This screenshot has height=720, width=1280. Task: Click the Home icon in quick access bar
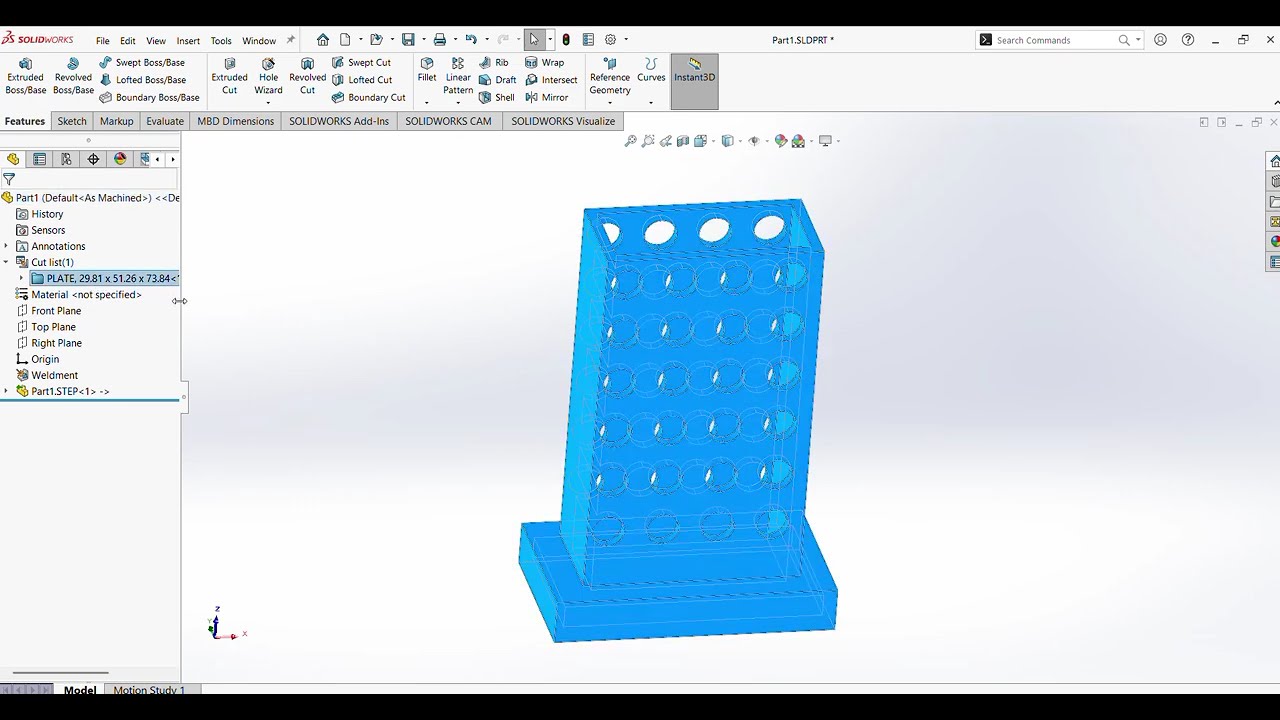coord(323,40)
